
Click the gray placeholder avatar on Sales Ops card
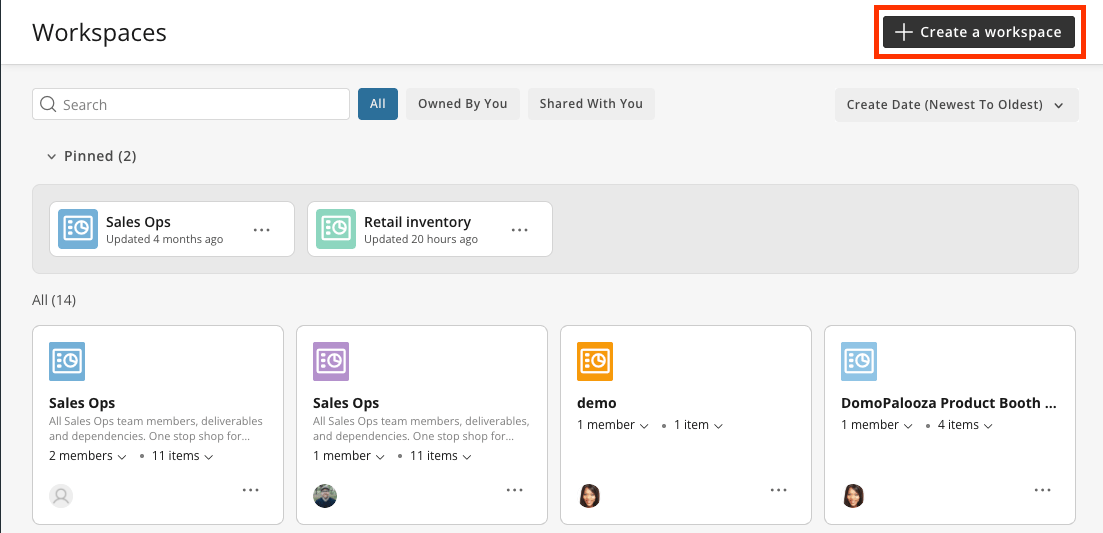(61, 496)
